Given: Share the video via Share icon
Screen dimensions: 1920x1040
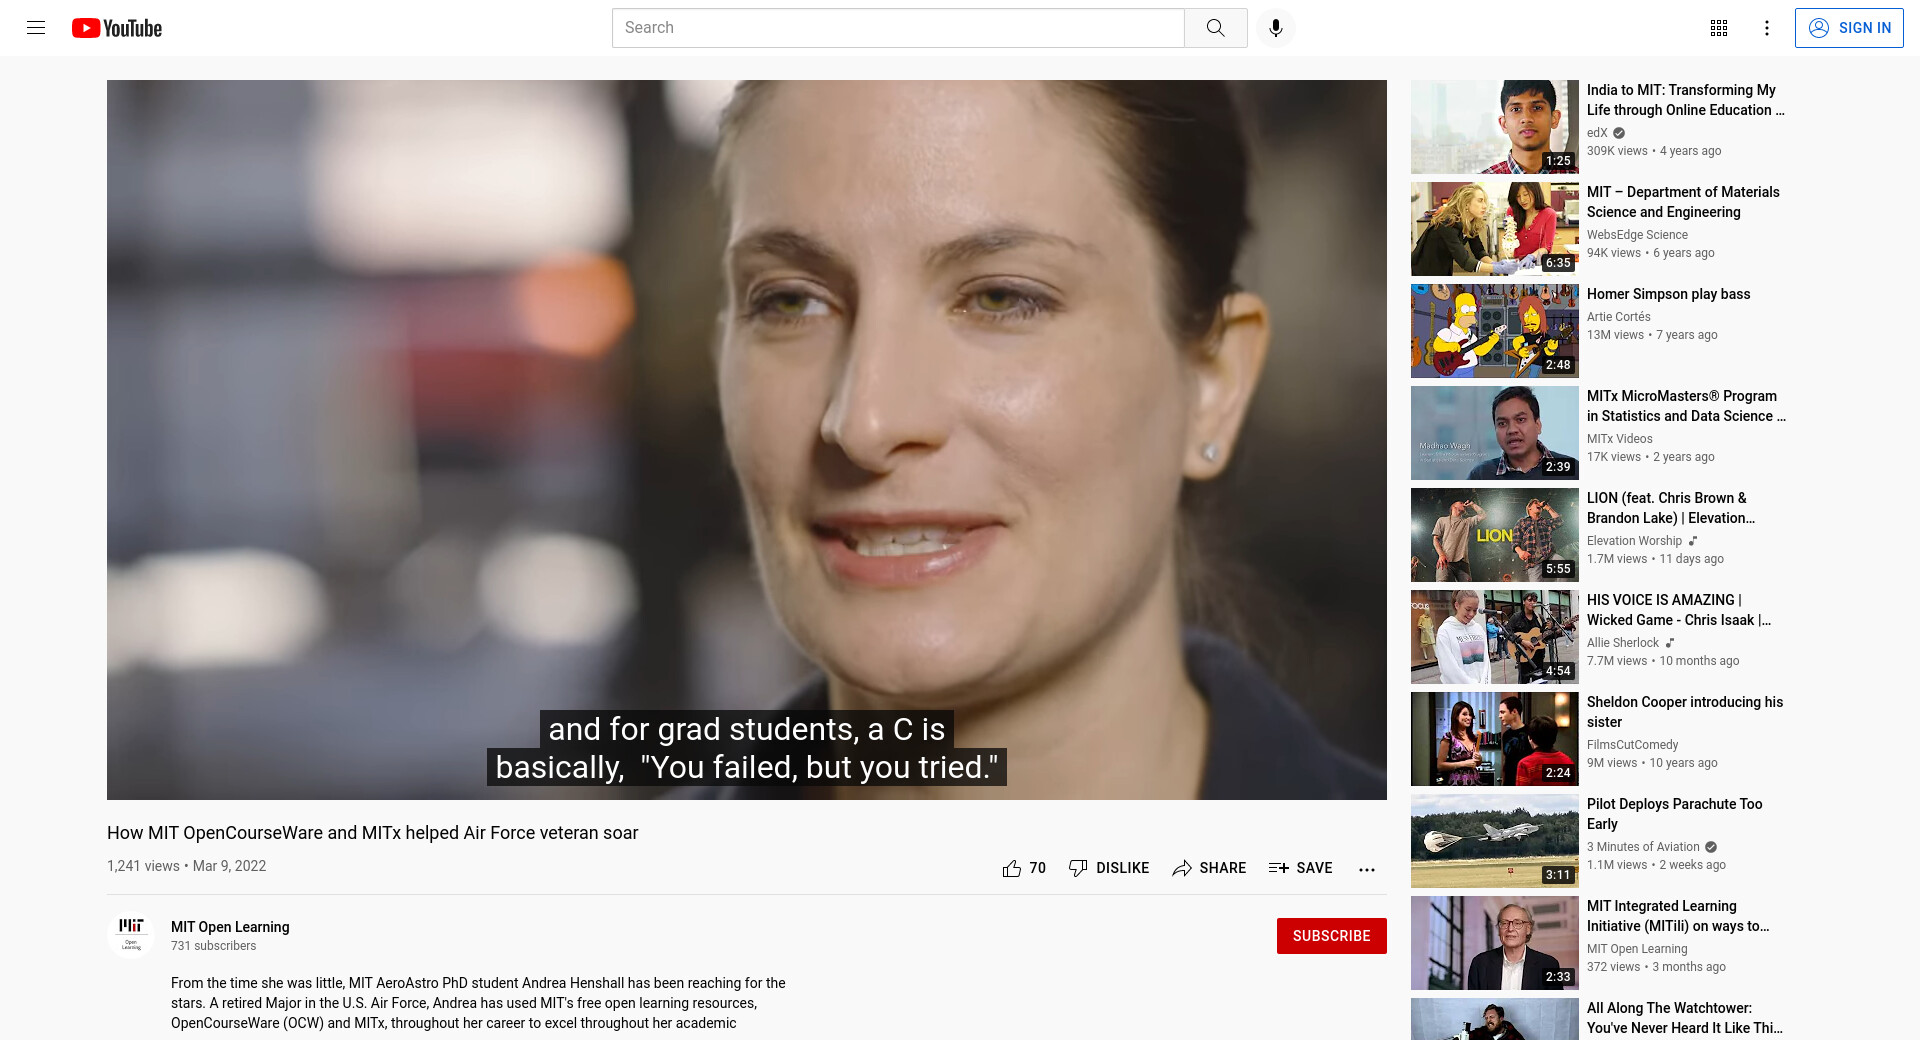Looking at the screenshot, I should coord(1209,868).
